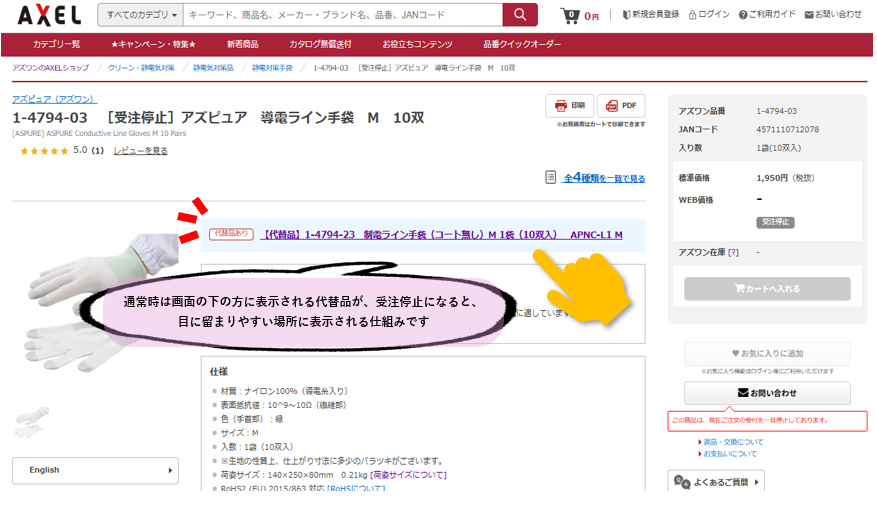Open ★キャンペーン・特集★ menu
This screenshot has height=505, width=877.
[x=153, y=44]
